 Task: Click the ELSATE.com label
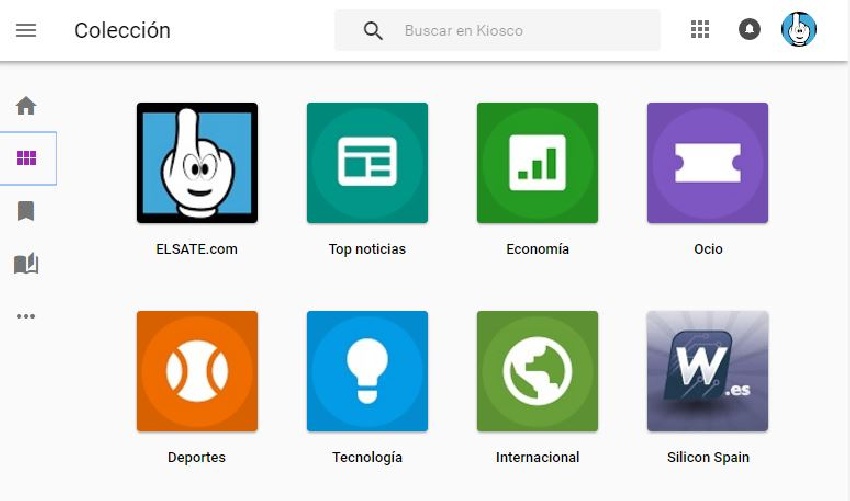click(x=197, y=249)
